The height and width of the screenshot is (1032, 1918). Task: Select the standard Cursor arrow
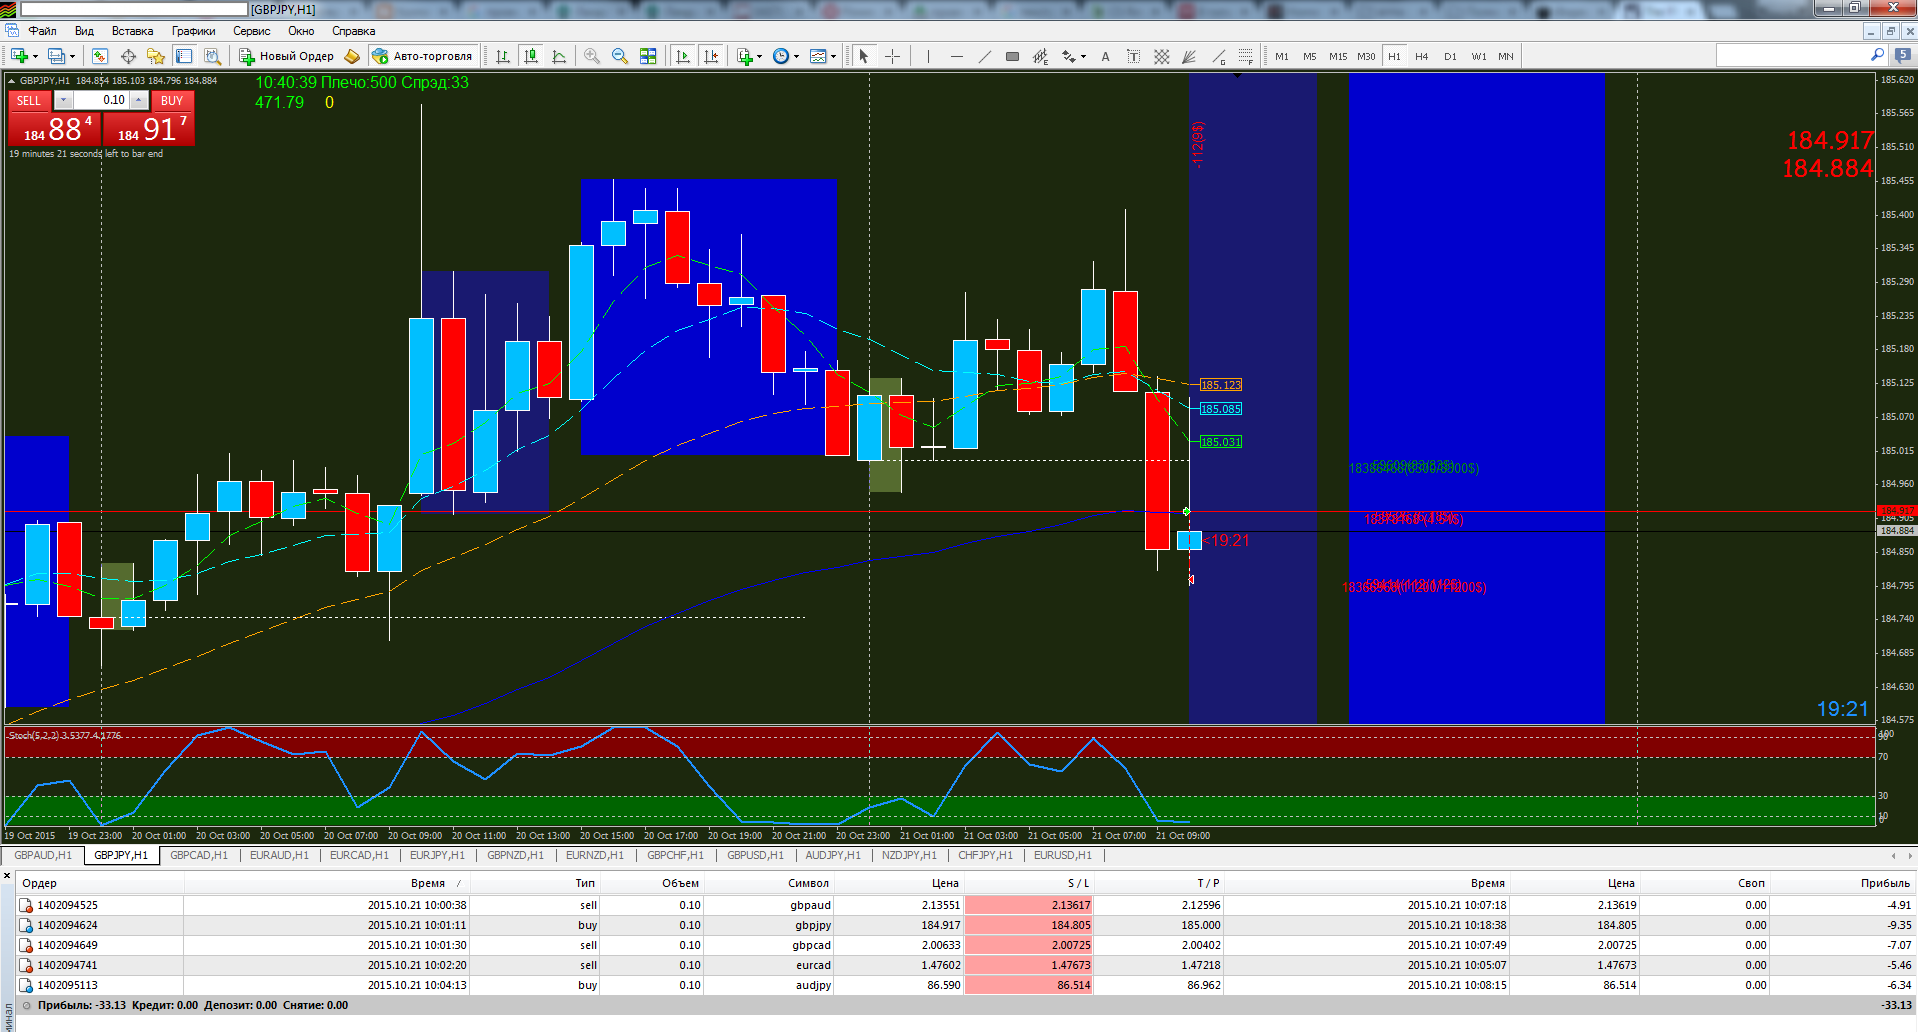[x=864, y=56]
